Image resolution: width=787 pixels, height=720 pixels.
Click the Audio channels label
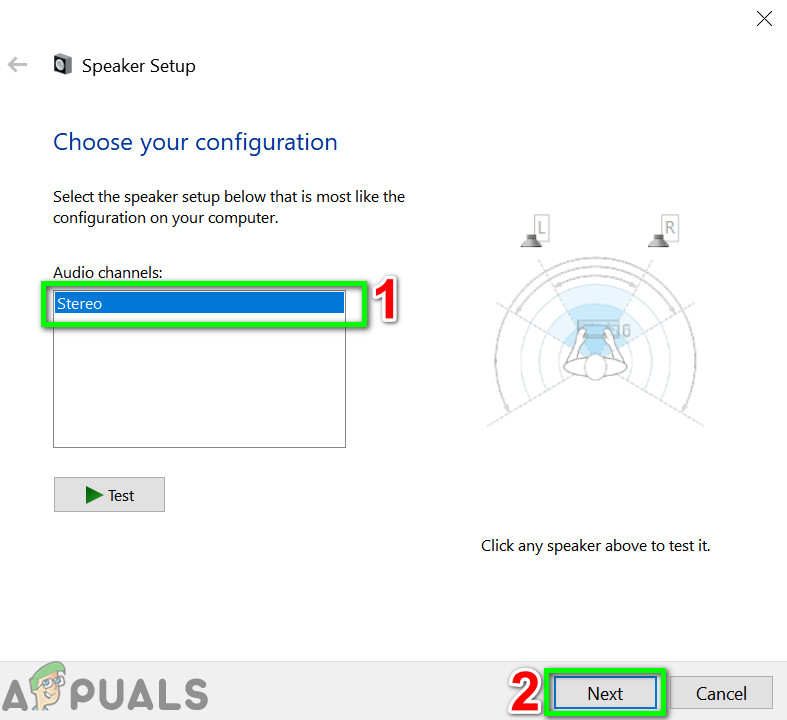(x=108, y=272)
